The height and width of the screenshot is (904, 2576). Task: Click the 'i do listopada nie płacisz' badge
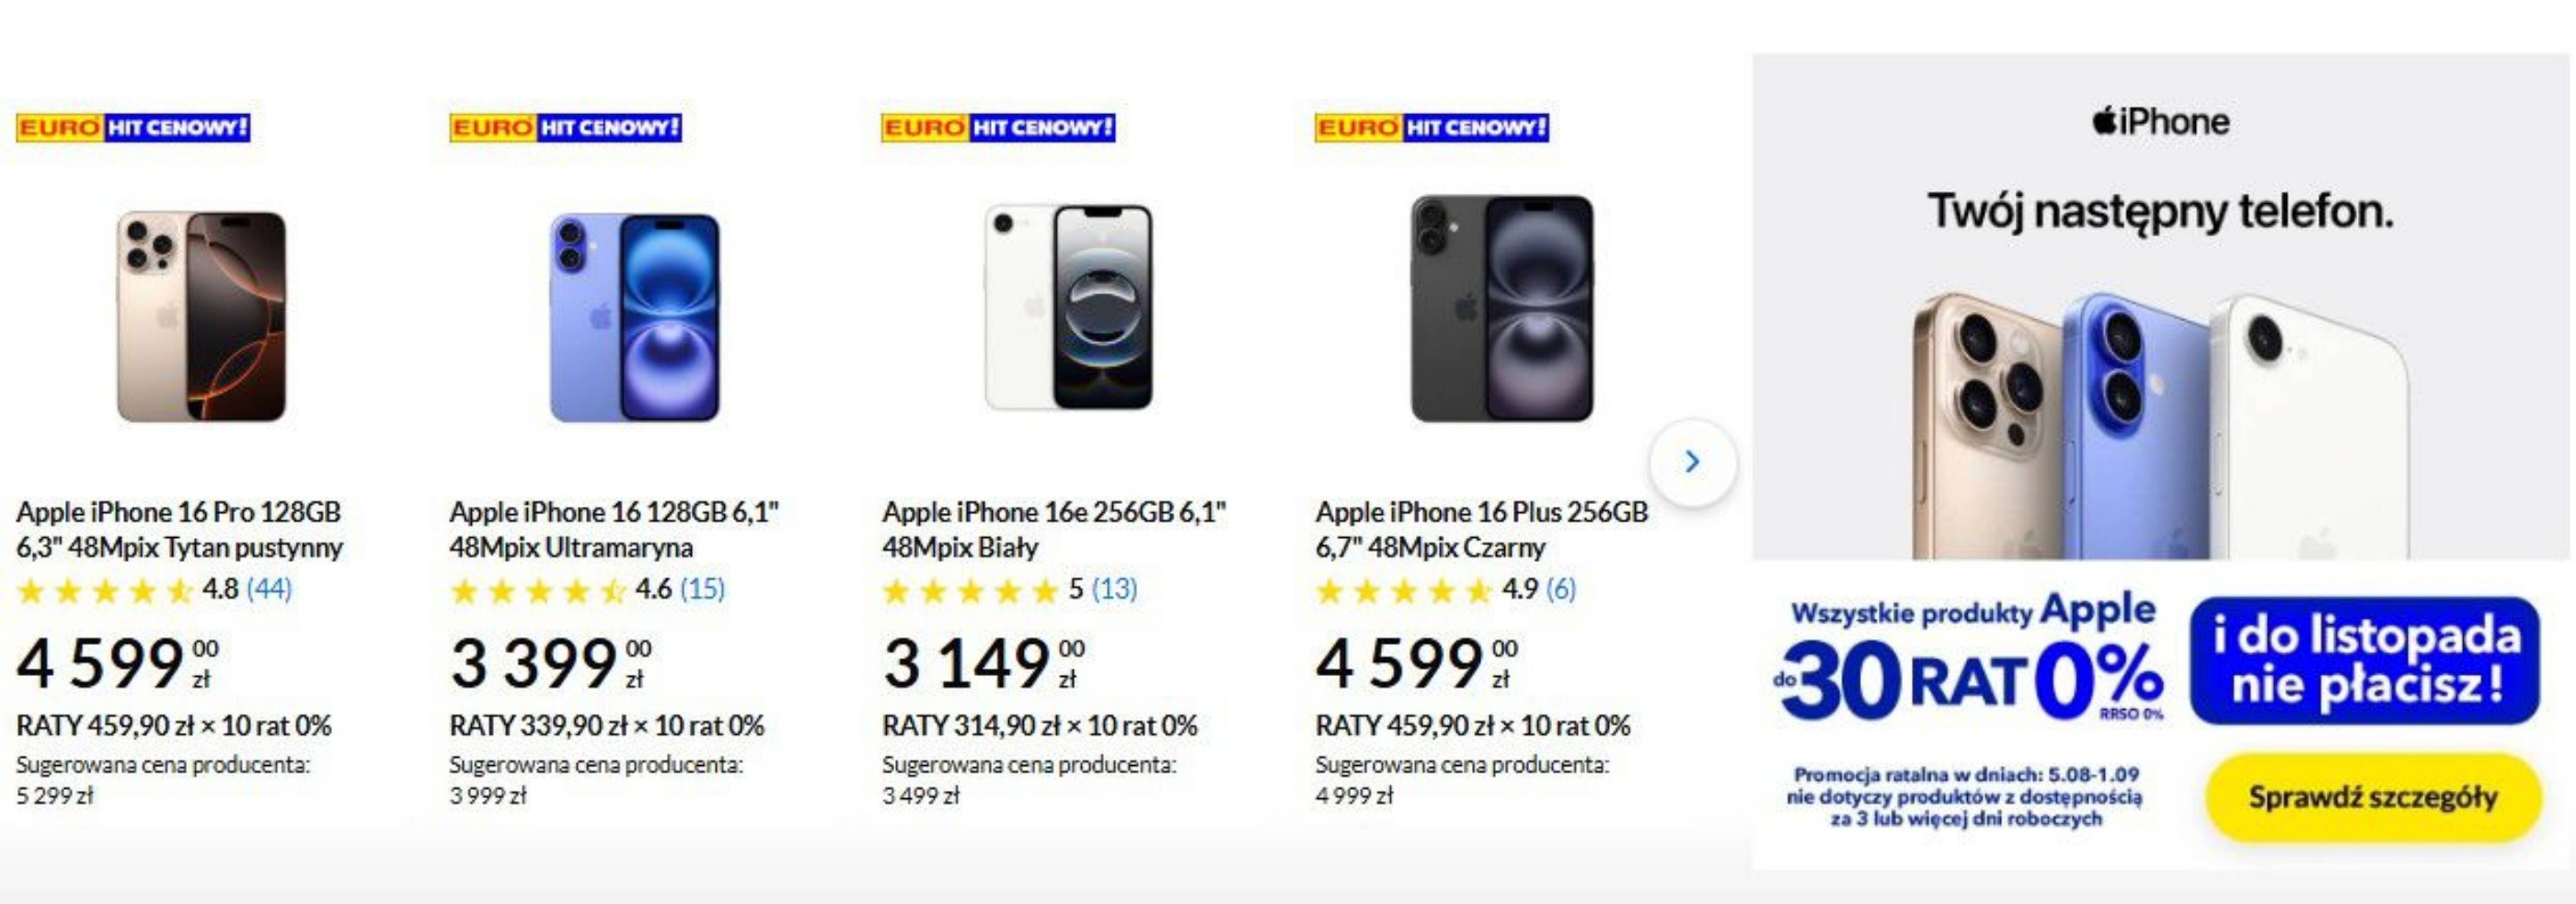tap(2365, 661)
